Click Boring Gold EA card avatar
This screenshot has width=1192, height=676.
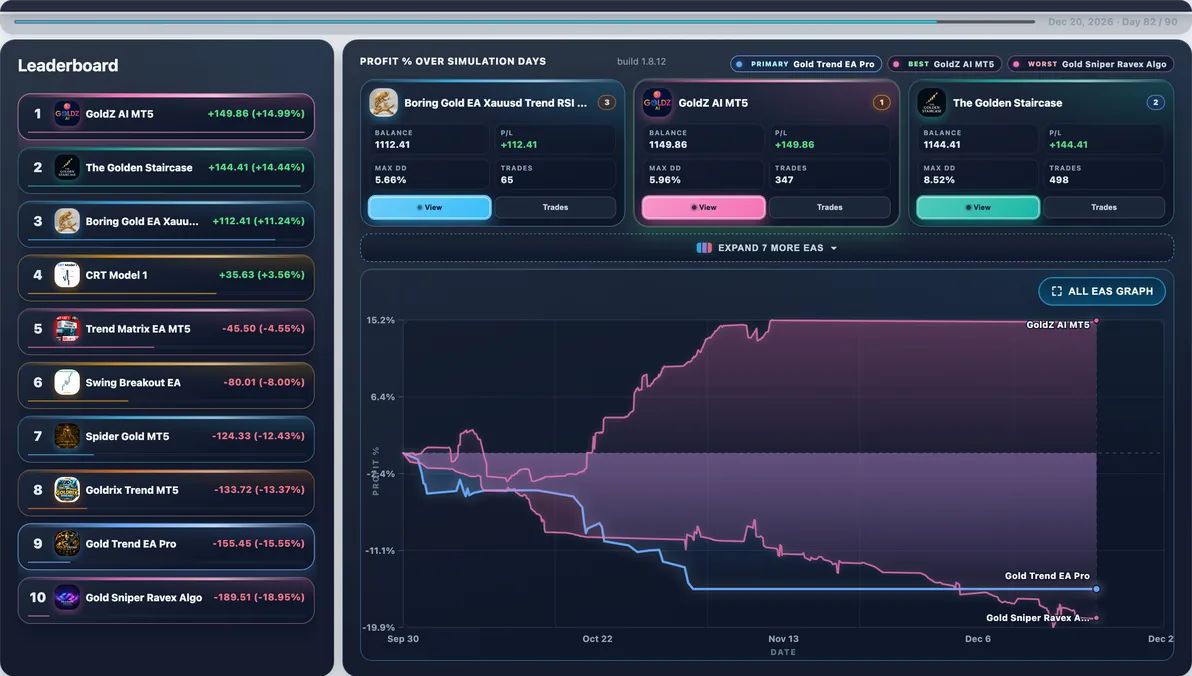(x=383, y=103)
